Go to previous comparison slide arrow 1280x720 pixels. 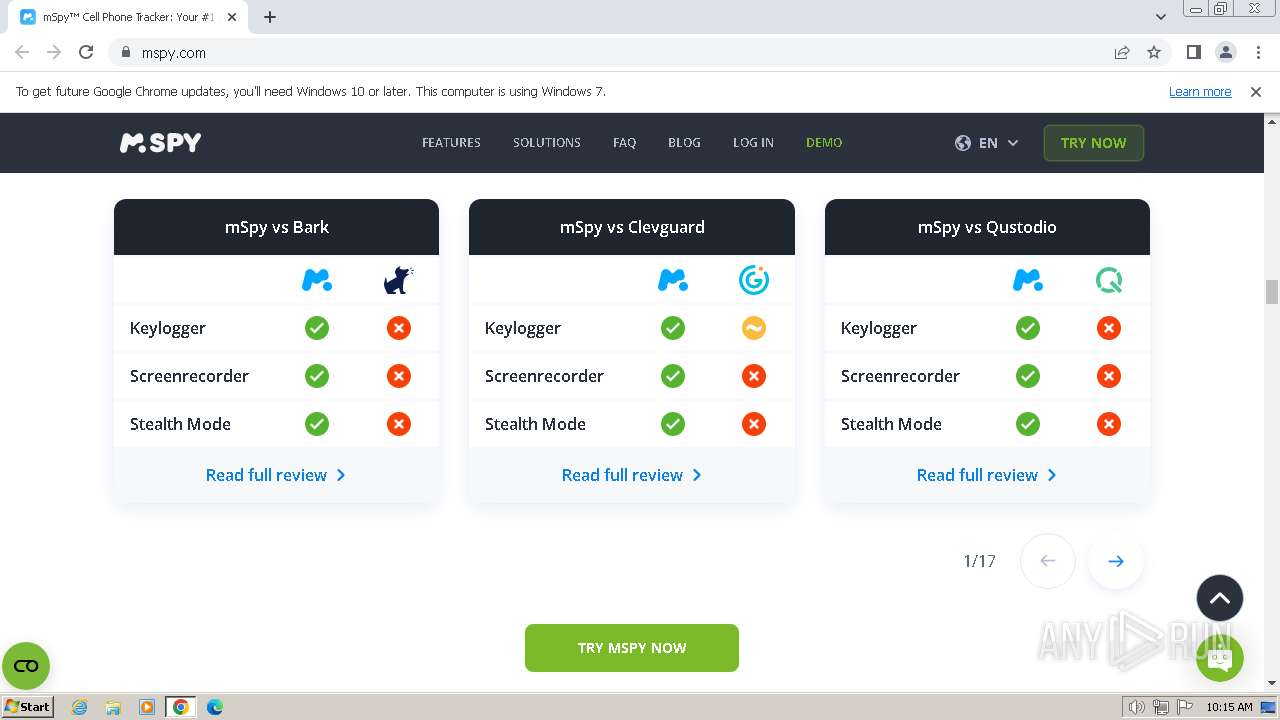tap(1048, 561)
